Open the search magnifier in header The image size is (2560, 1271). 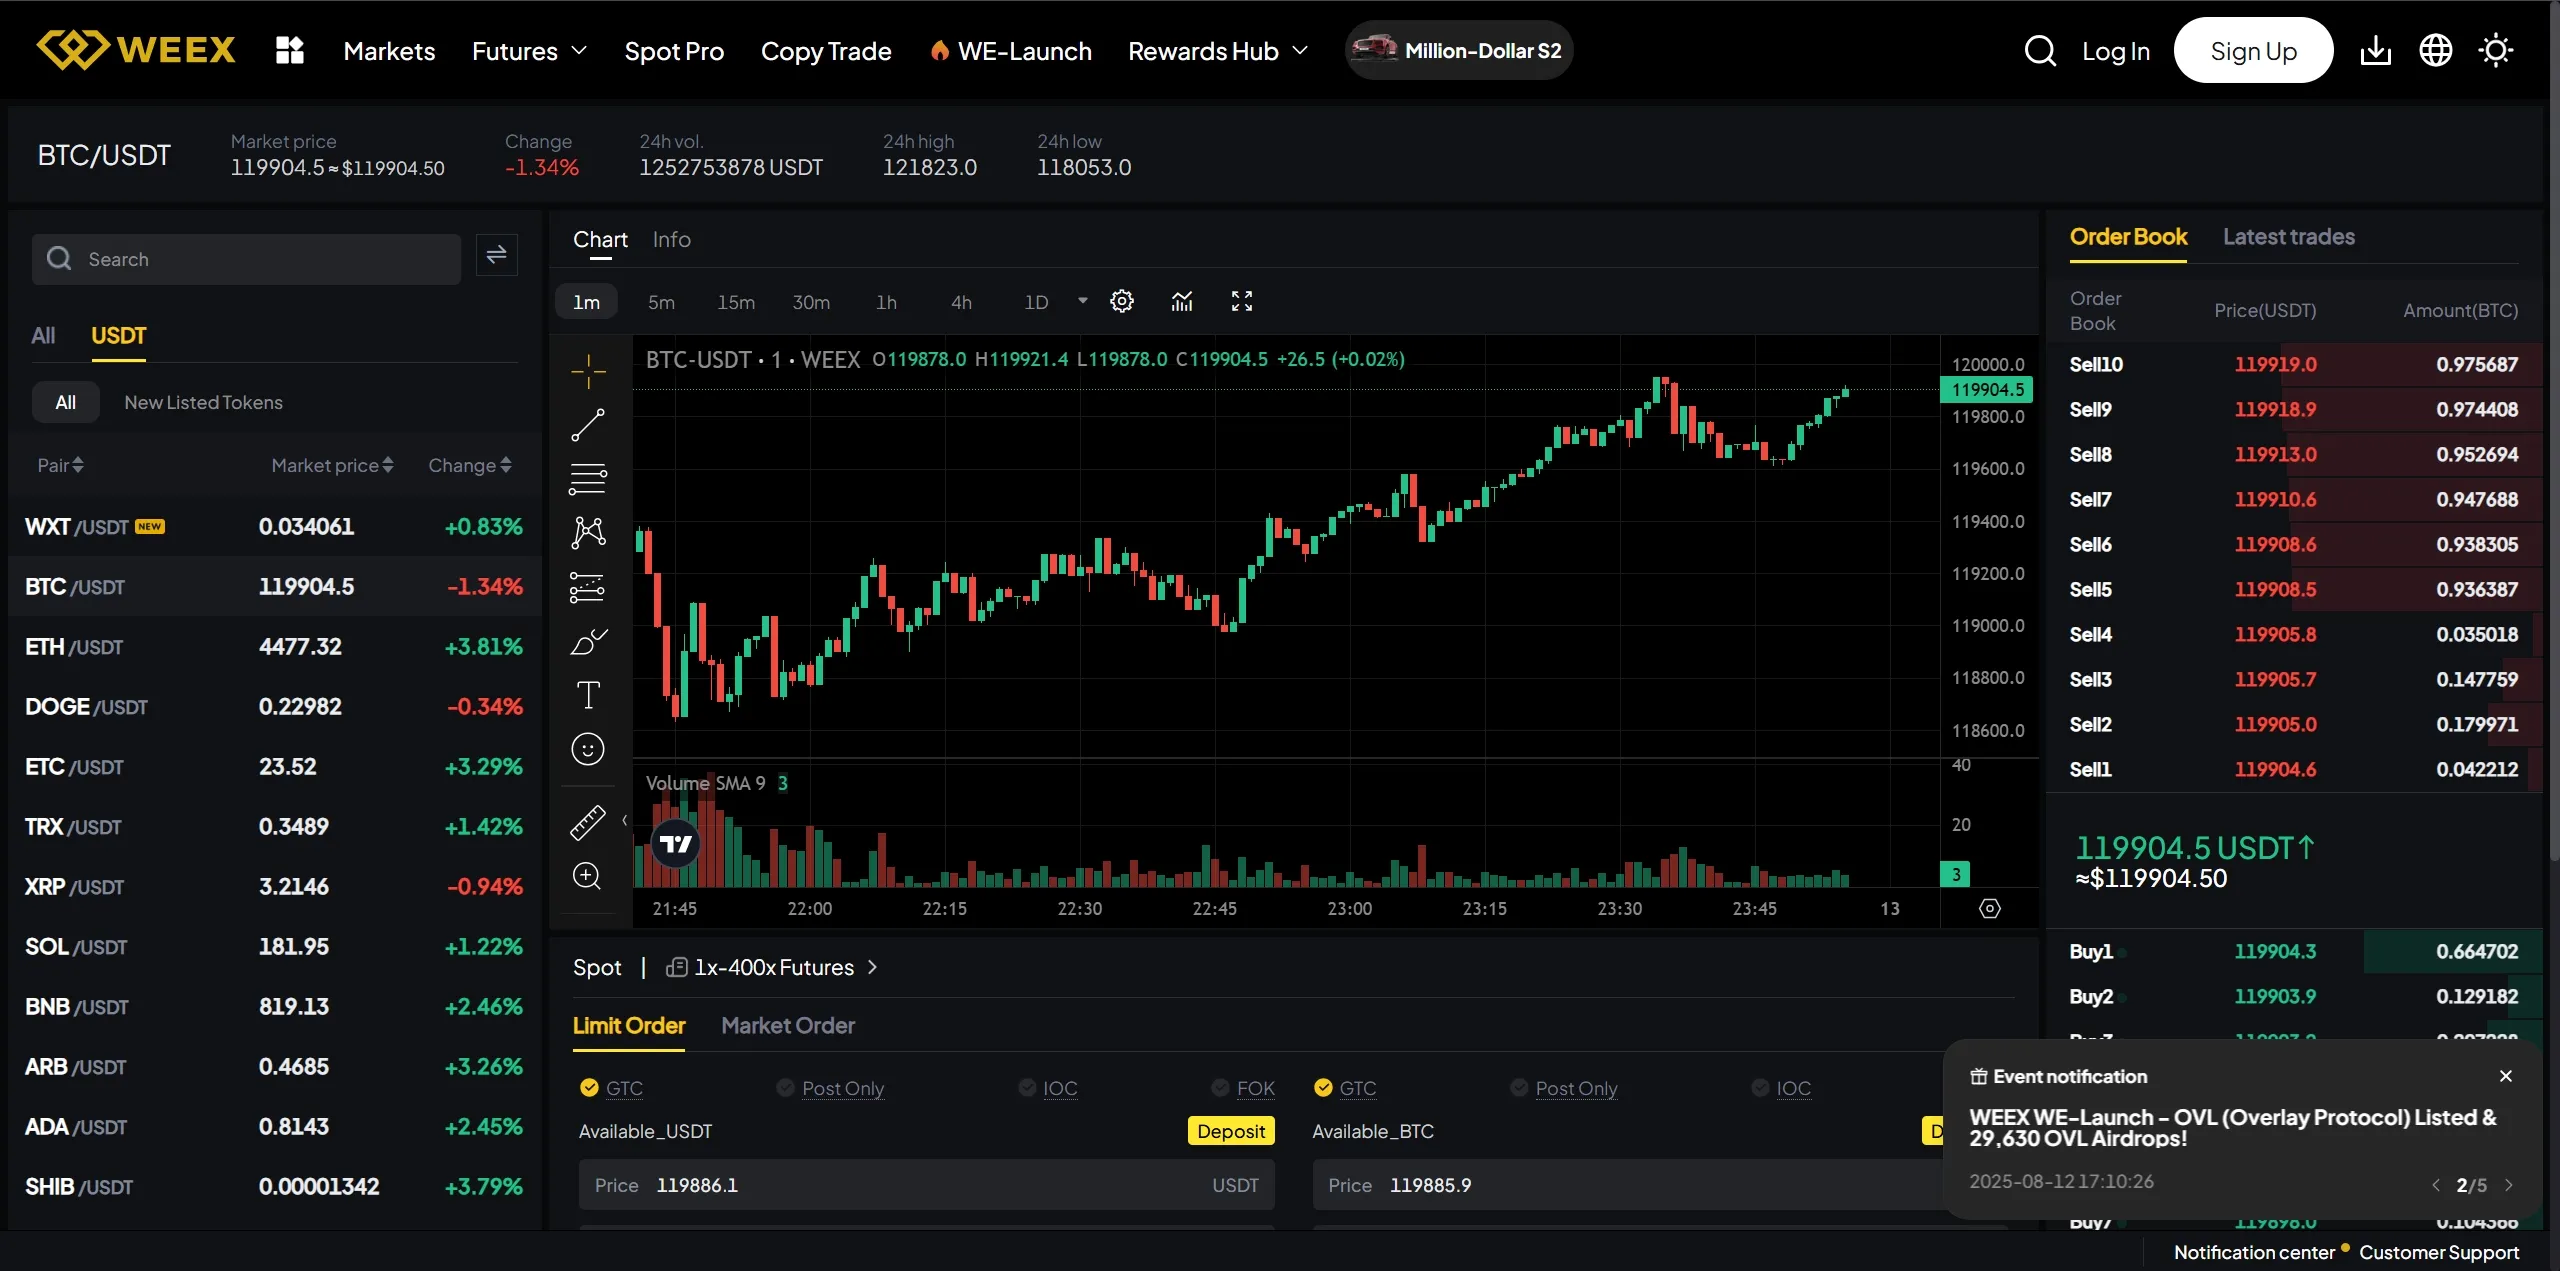[2040, 50]
